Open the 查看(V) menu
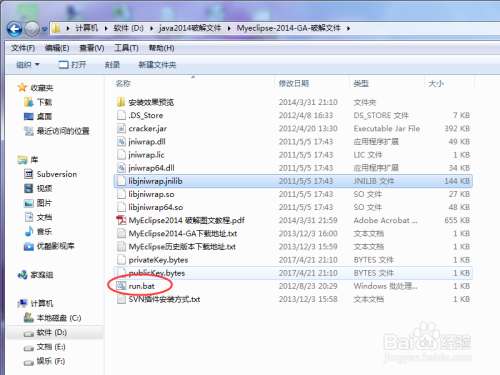This screenshot has width=500, height=375. [92, 48]
